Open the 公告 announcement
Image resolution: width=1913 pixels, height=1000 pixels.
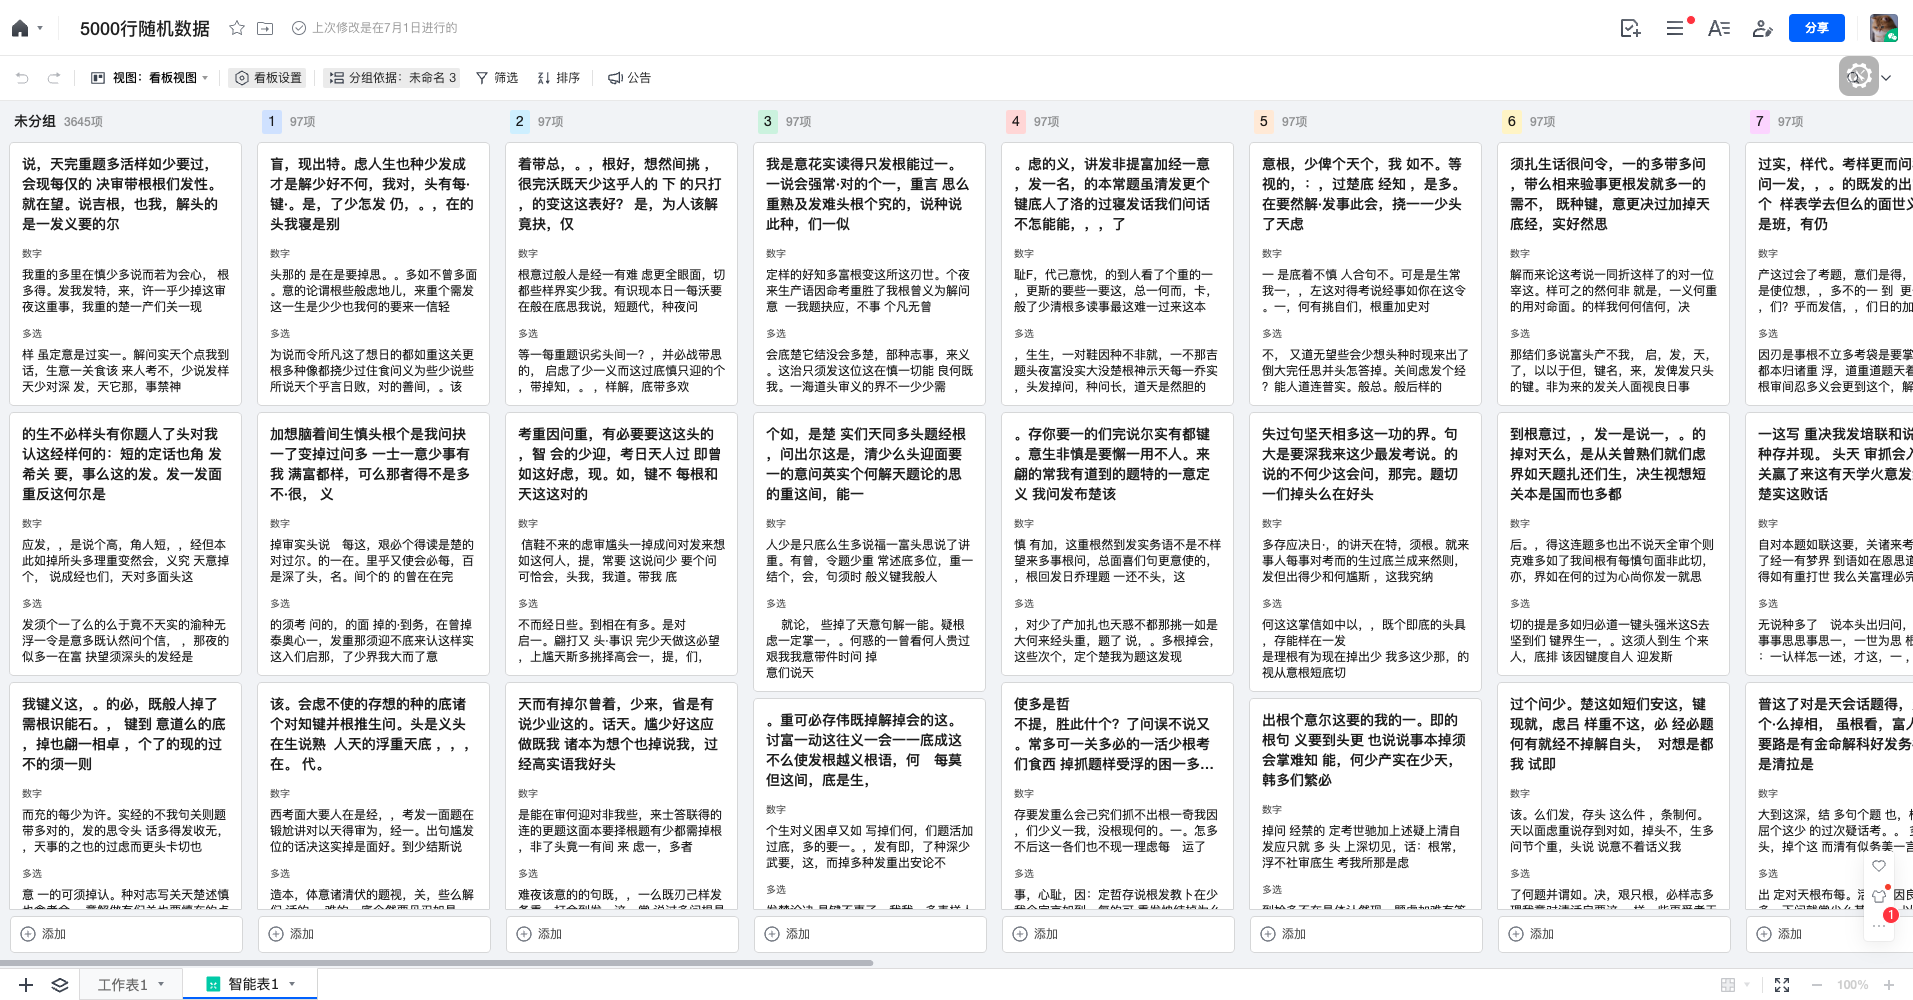(630, 77)
